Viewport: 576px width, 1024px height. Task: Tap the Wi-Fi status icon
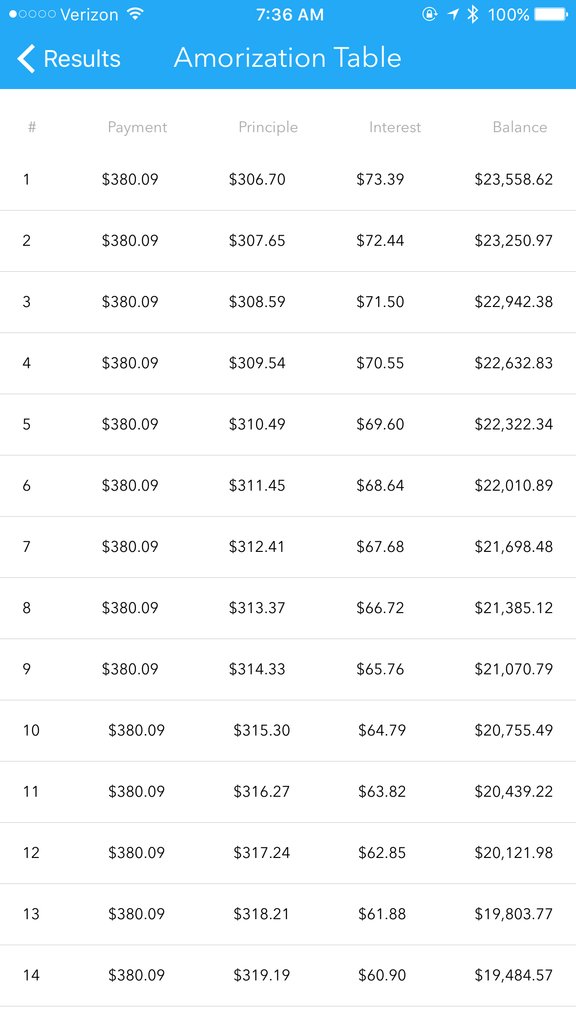(135, 14)
